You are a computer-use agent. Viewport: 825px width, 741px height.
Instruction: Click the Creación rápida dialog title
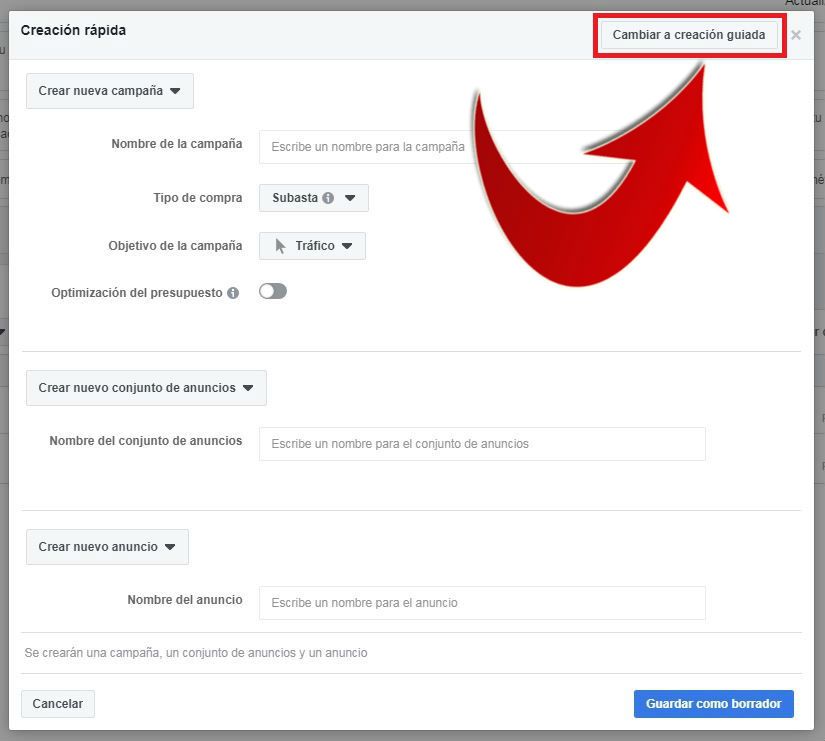(73, 31)
